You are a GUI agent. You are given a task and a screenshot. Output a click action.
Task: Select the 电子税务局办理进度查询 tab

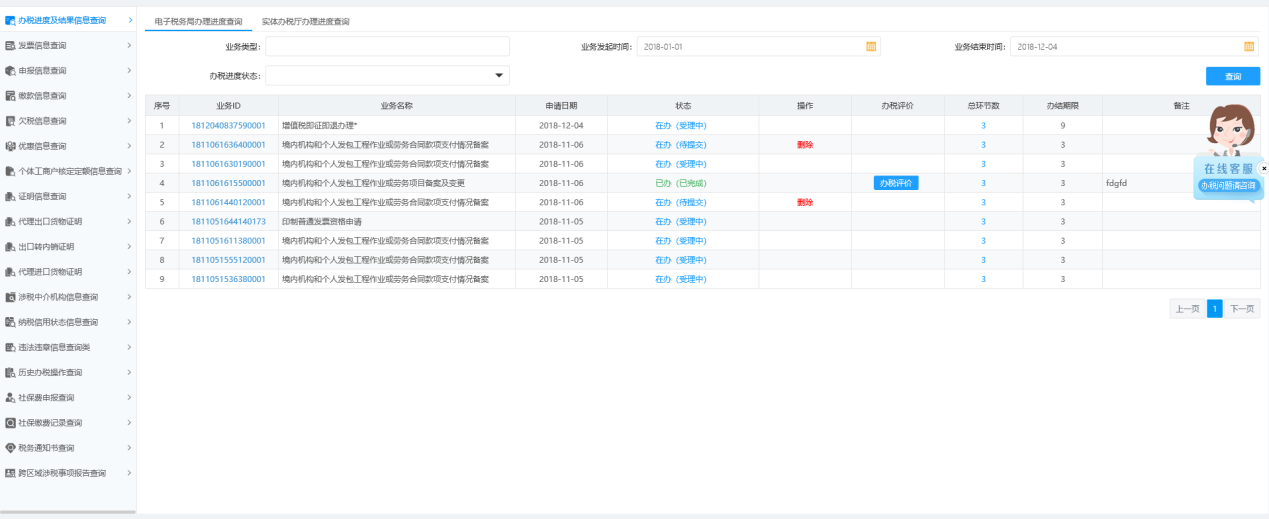click(x=198, y=21)
